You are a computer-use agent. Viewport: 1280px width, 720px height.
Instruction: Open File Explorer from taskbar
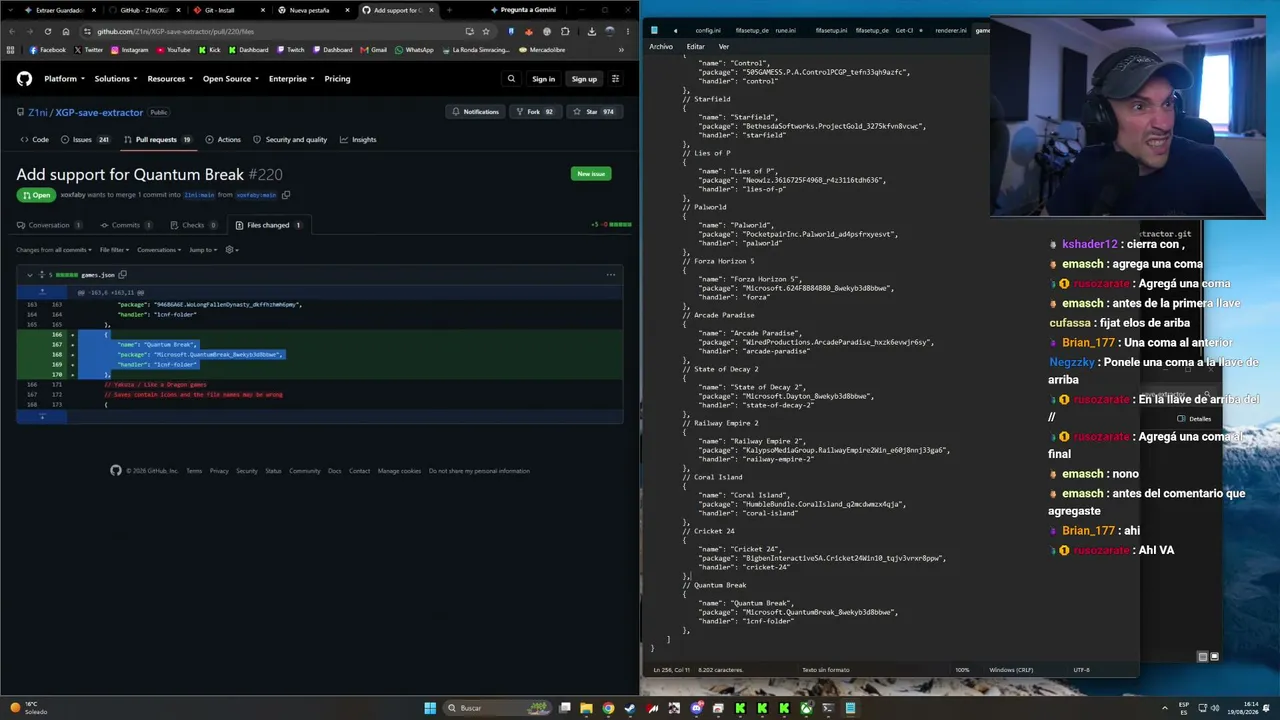pyautogui.click(x=586, y=708)
